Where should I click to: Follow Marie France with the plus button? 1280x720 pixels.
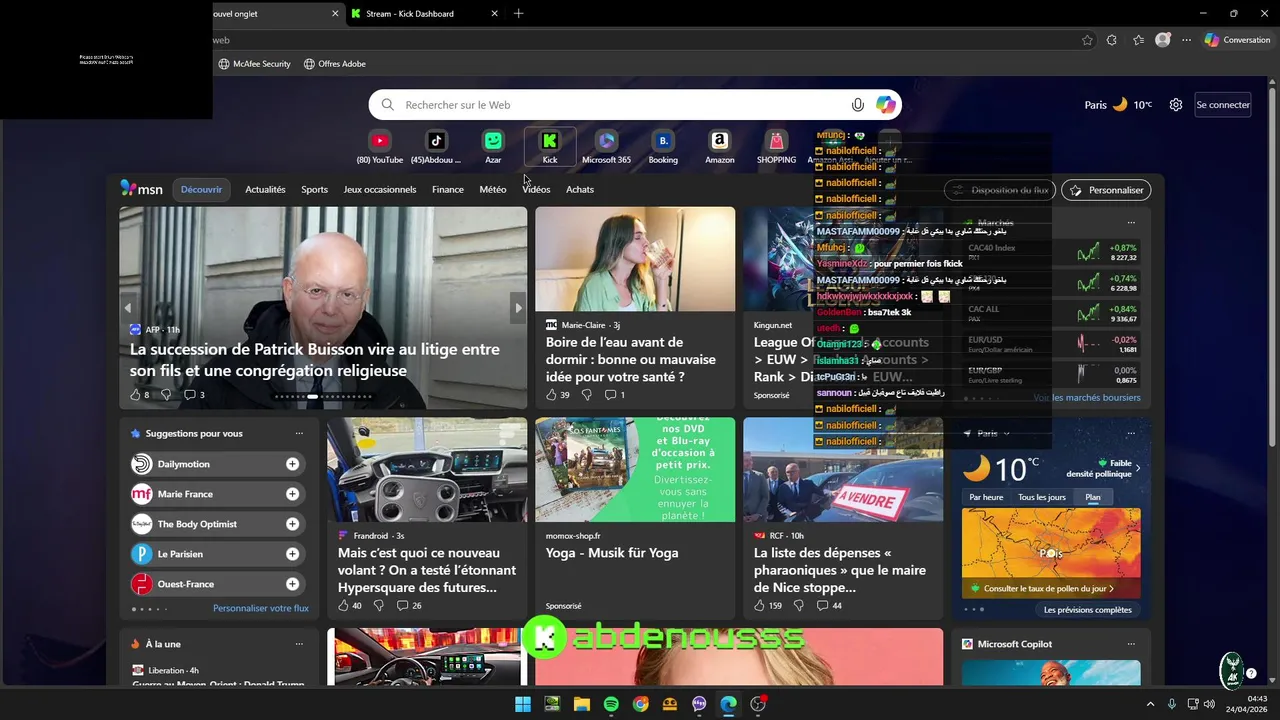pos(292,494)
